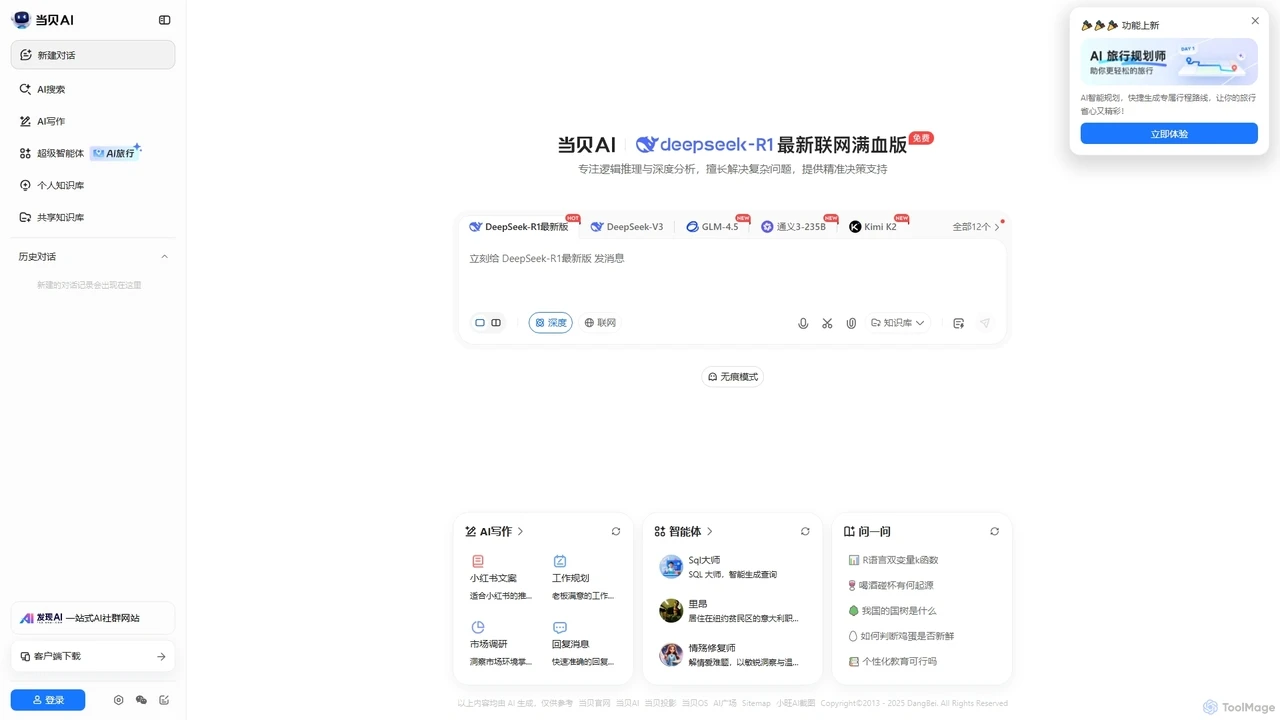The width and height of the screenshot is (1280, 720).
Task: Refresh the 智能体 card list
Action: click(x=805, y=531)
